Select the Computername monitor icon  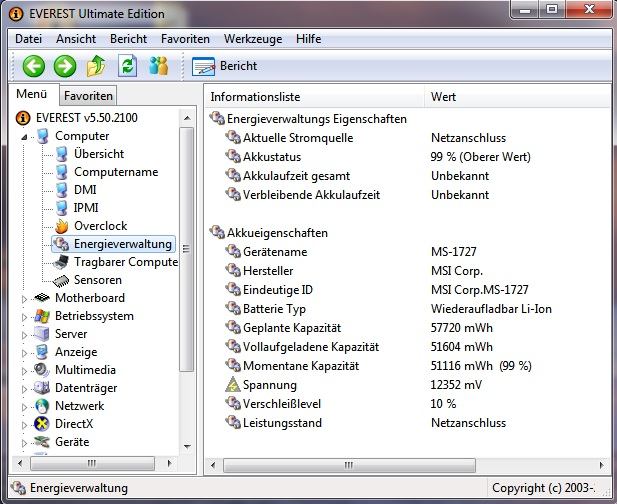[62, 172]
